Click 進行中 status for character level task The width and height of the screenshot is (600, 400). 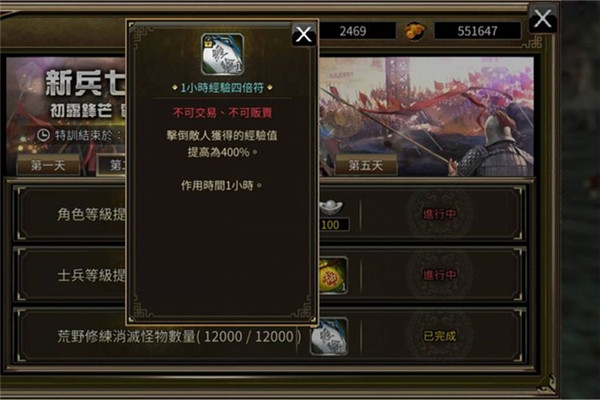440,214
